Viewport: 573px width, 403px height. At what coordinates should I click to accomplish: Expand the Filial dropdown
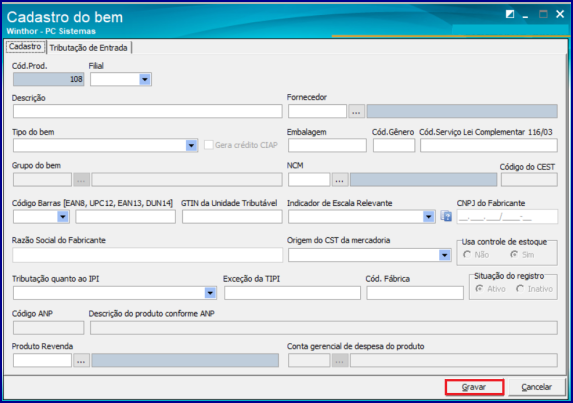[145, 79]
